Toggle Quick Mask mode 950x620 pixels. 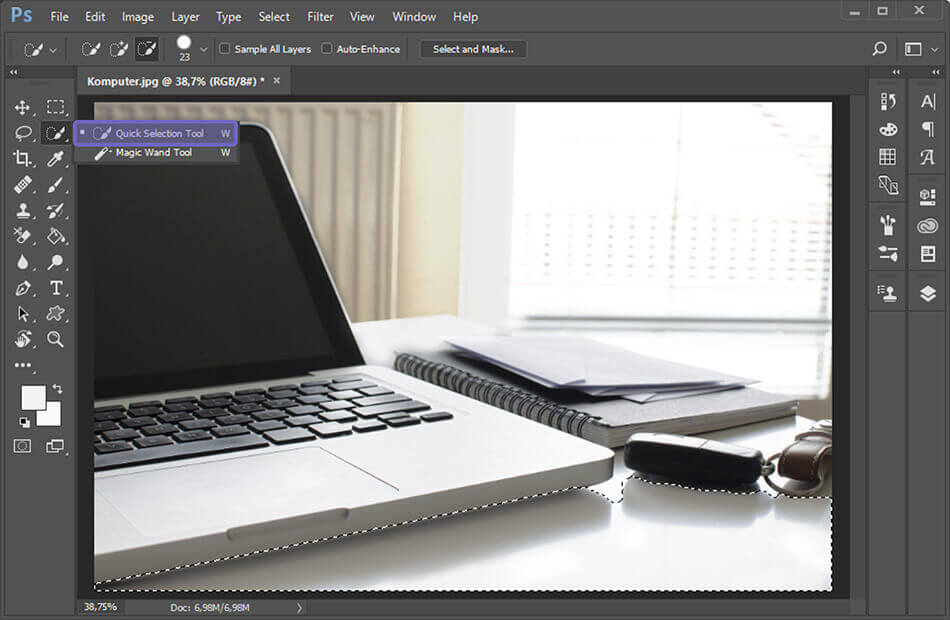coord(22,447)
